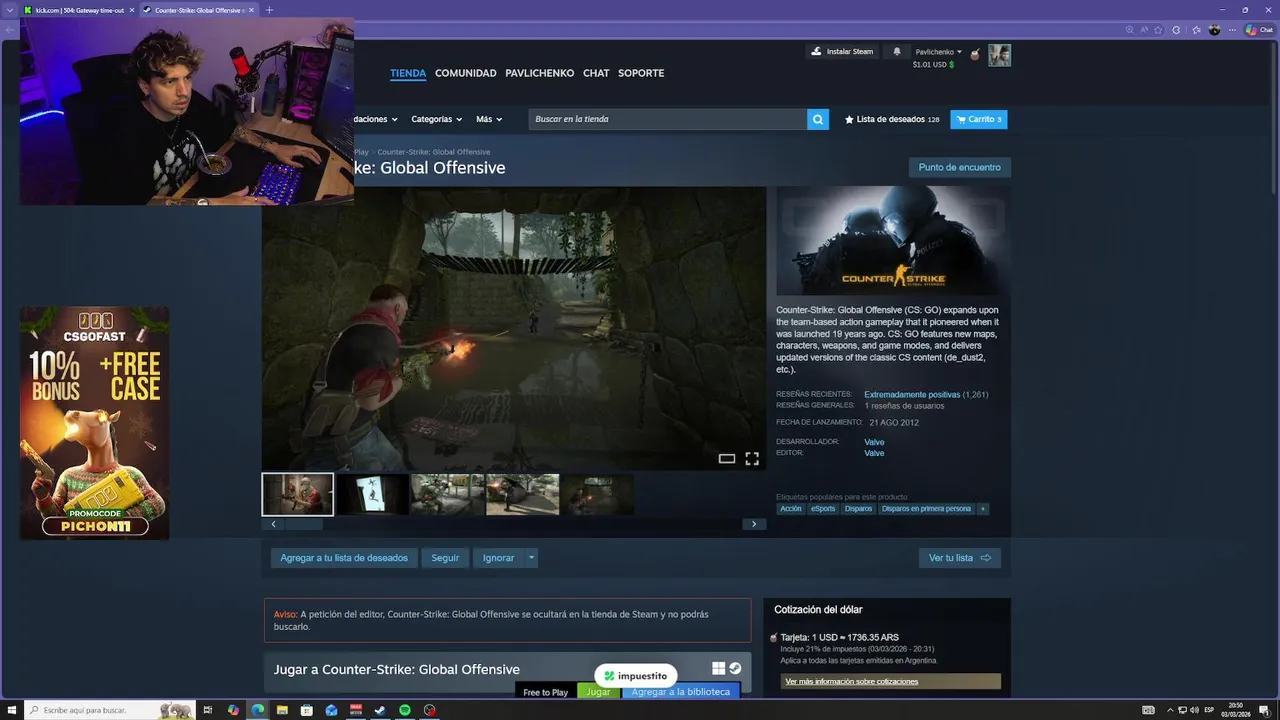The width and height of the screenshot is (1280, 720).
Task: Click the read aloud icon in address bar
Action: (1145, 30)
